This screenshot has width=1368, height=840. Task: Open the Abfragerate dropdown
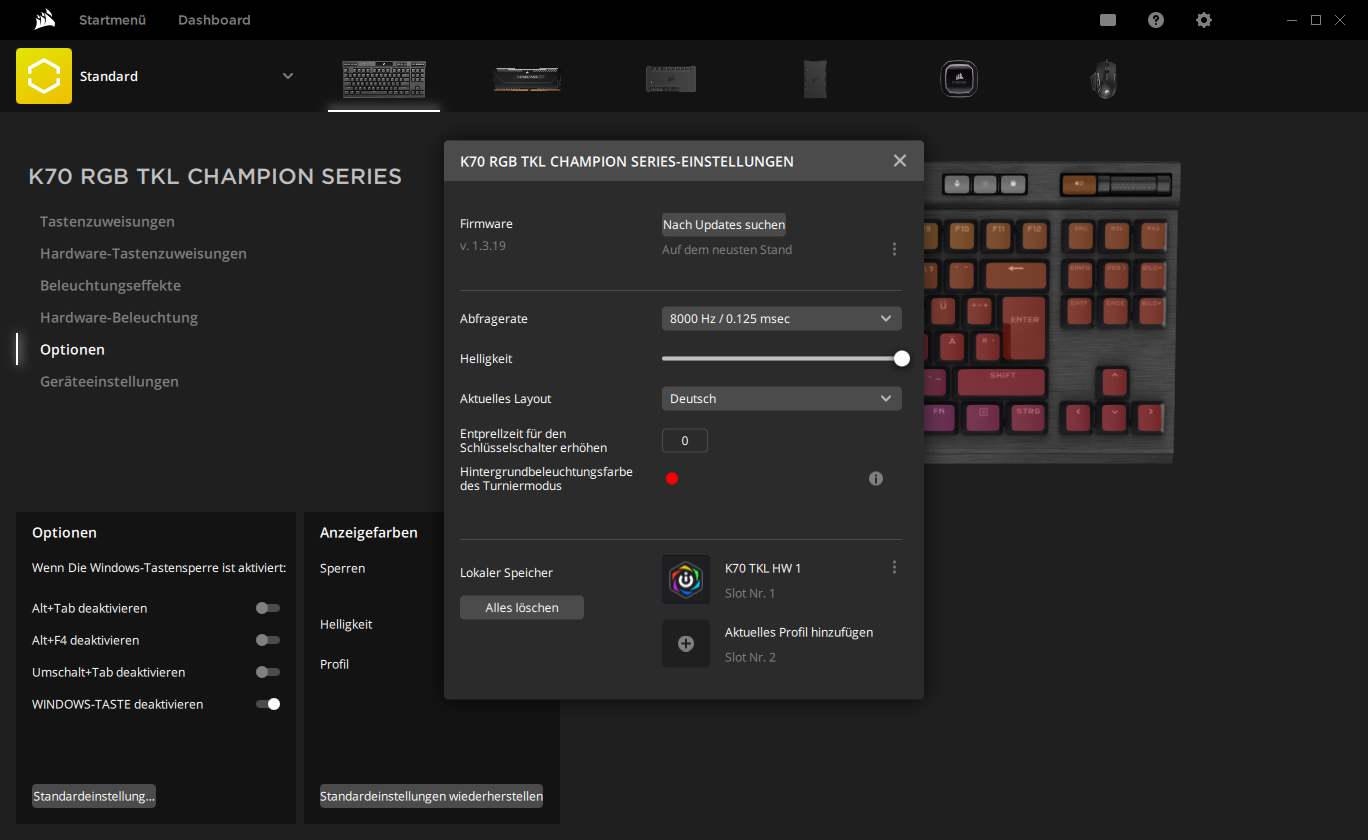point(781,319)
